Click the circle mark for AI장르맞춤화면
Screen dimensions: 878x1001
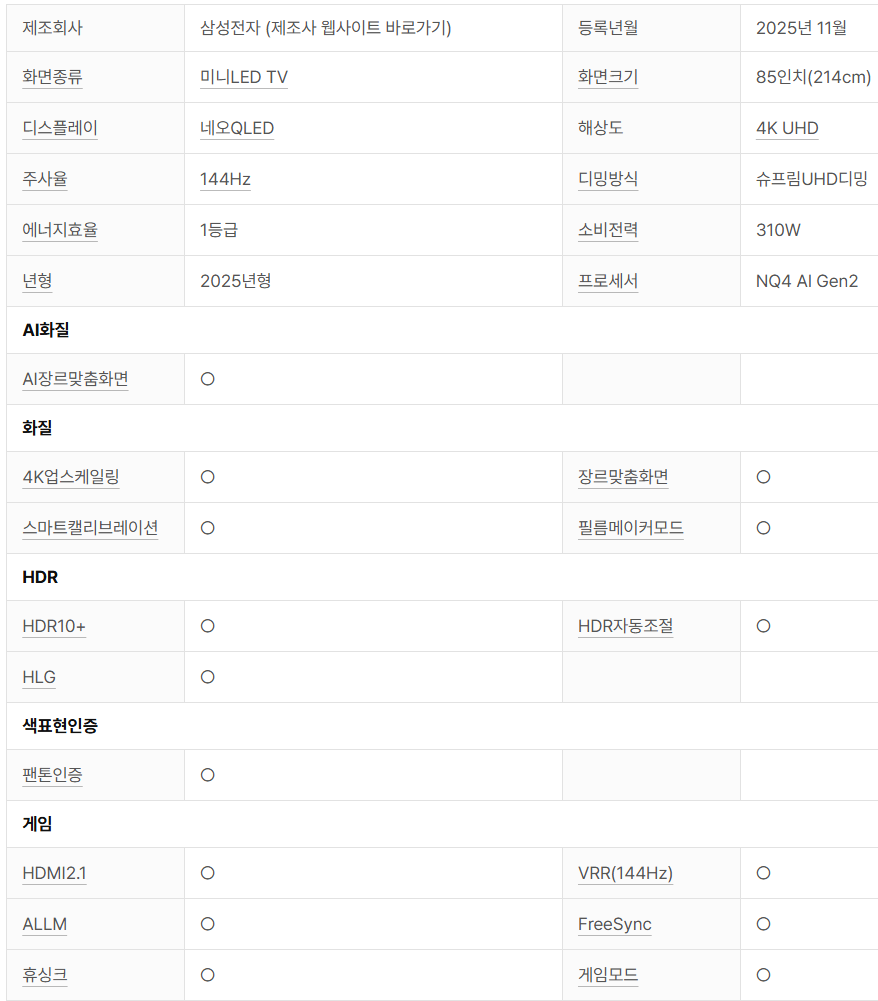click(208, 379)
